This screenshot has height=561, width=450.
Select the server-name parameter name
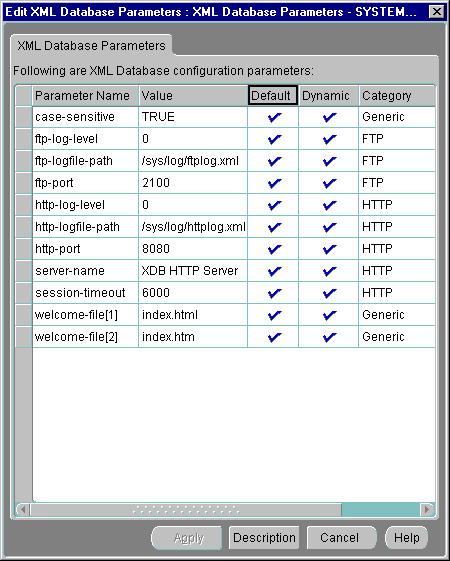pyautogui.click(x=85, y=271)
